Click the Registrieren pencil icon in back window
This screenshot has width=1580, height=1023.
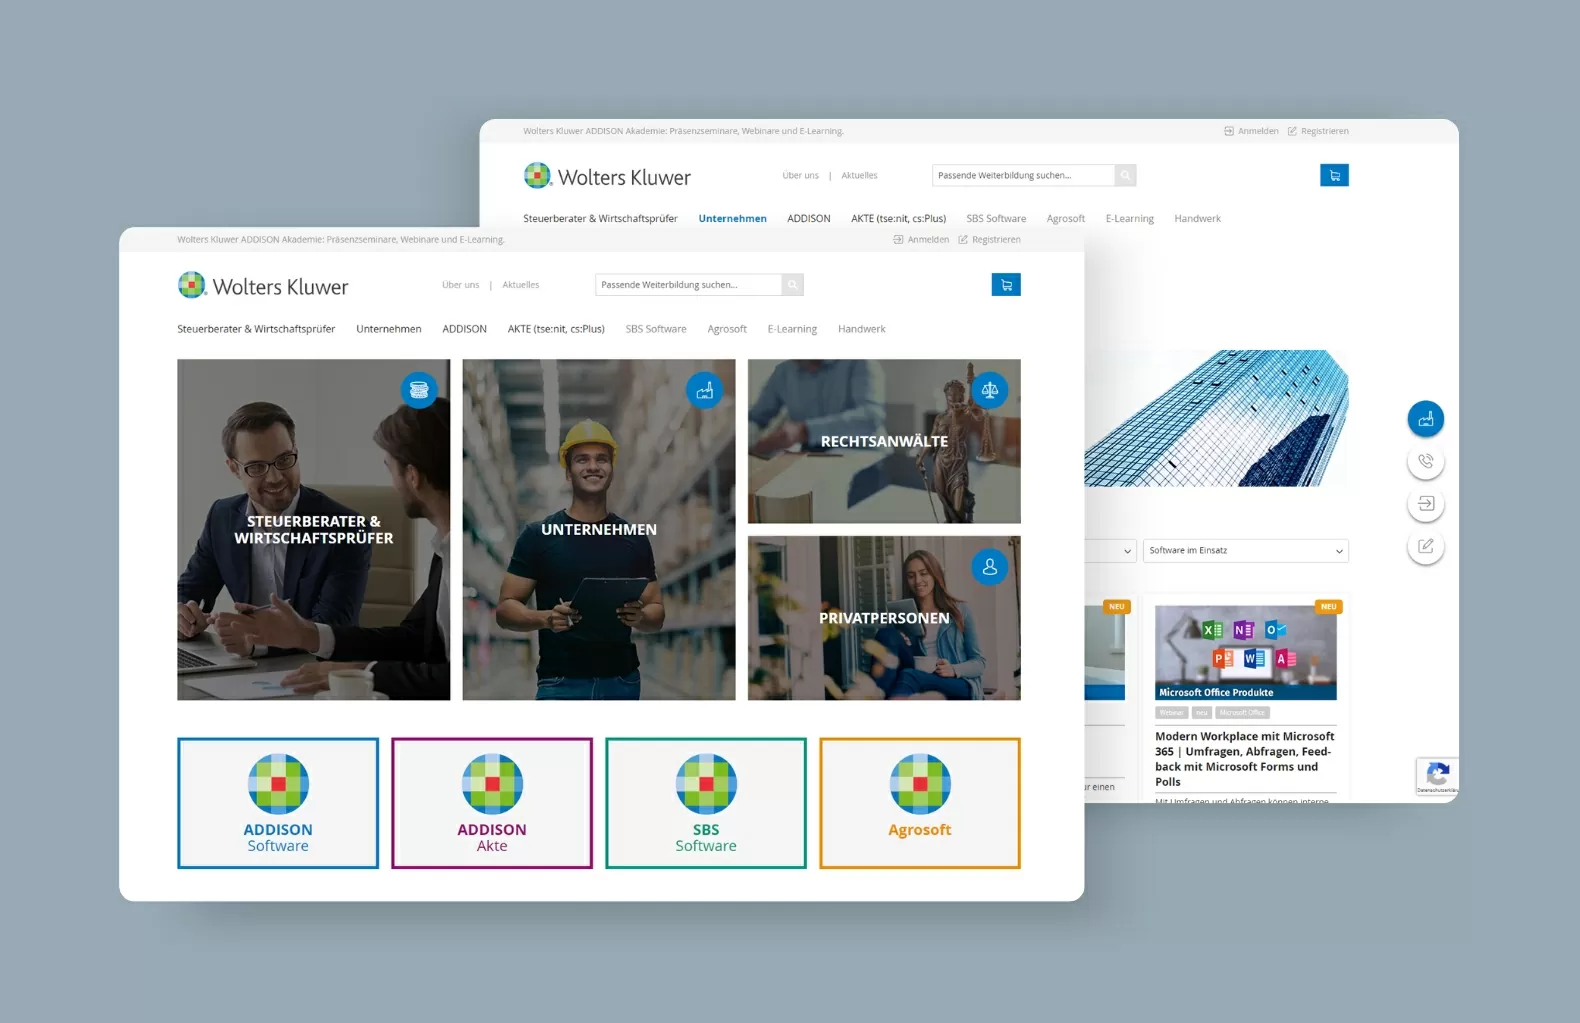tap(1292, 131)
